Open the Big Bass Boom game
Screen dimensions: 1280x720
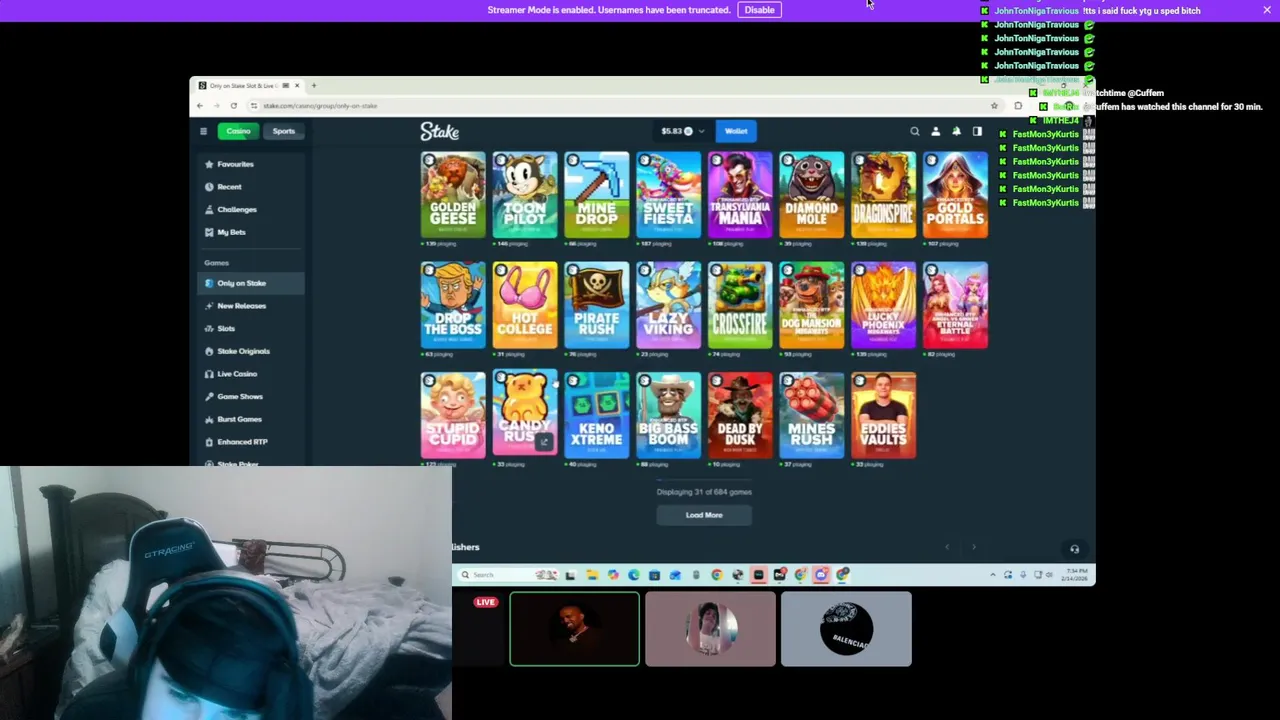coord(669,415)
